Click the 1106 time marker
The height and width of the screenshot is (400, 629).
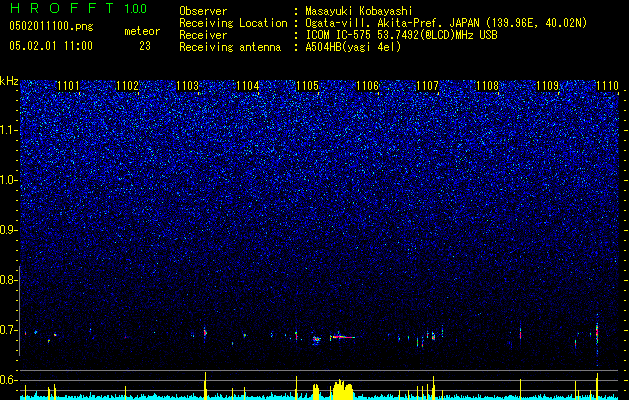point(368,86)
